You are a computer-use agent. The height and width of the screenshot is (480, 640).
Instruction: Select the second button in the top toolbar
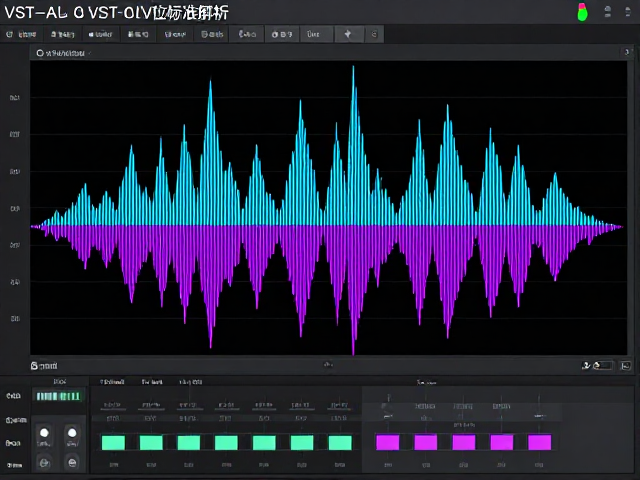pos(62,34)
